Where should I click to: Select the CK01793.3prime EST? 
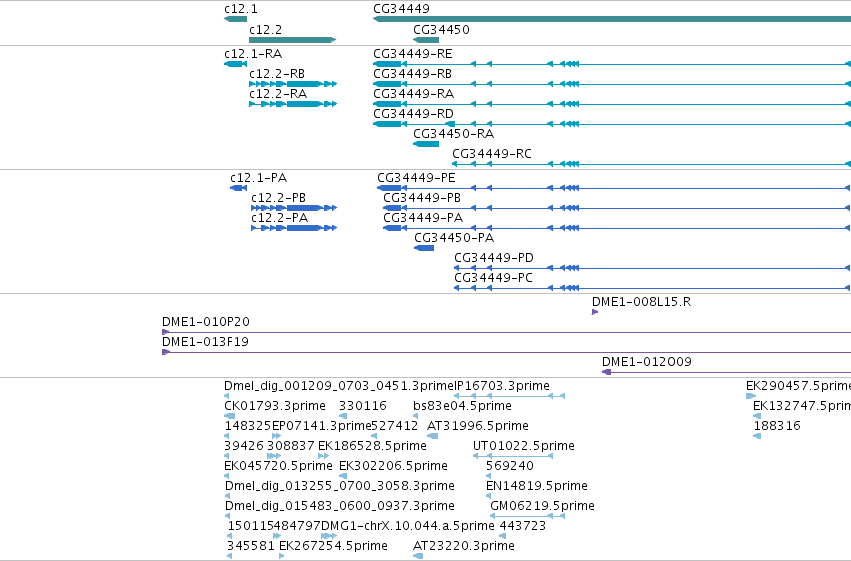click(x=230, y=416)
